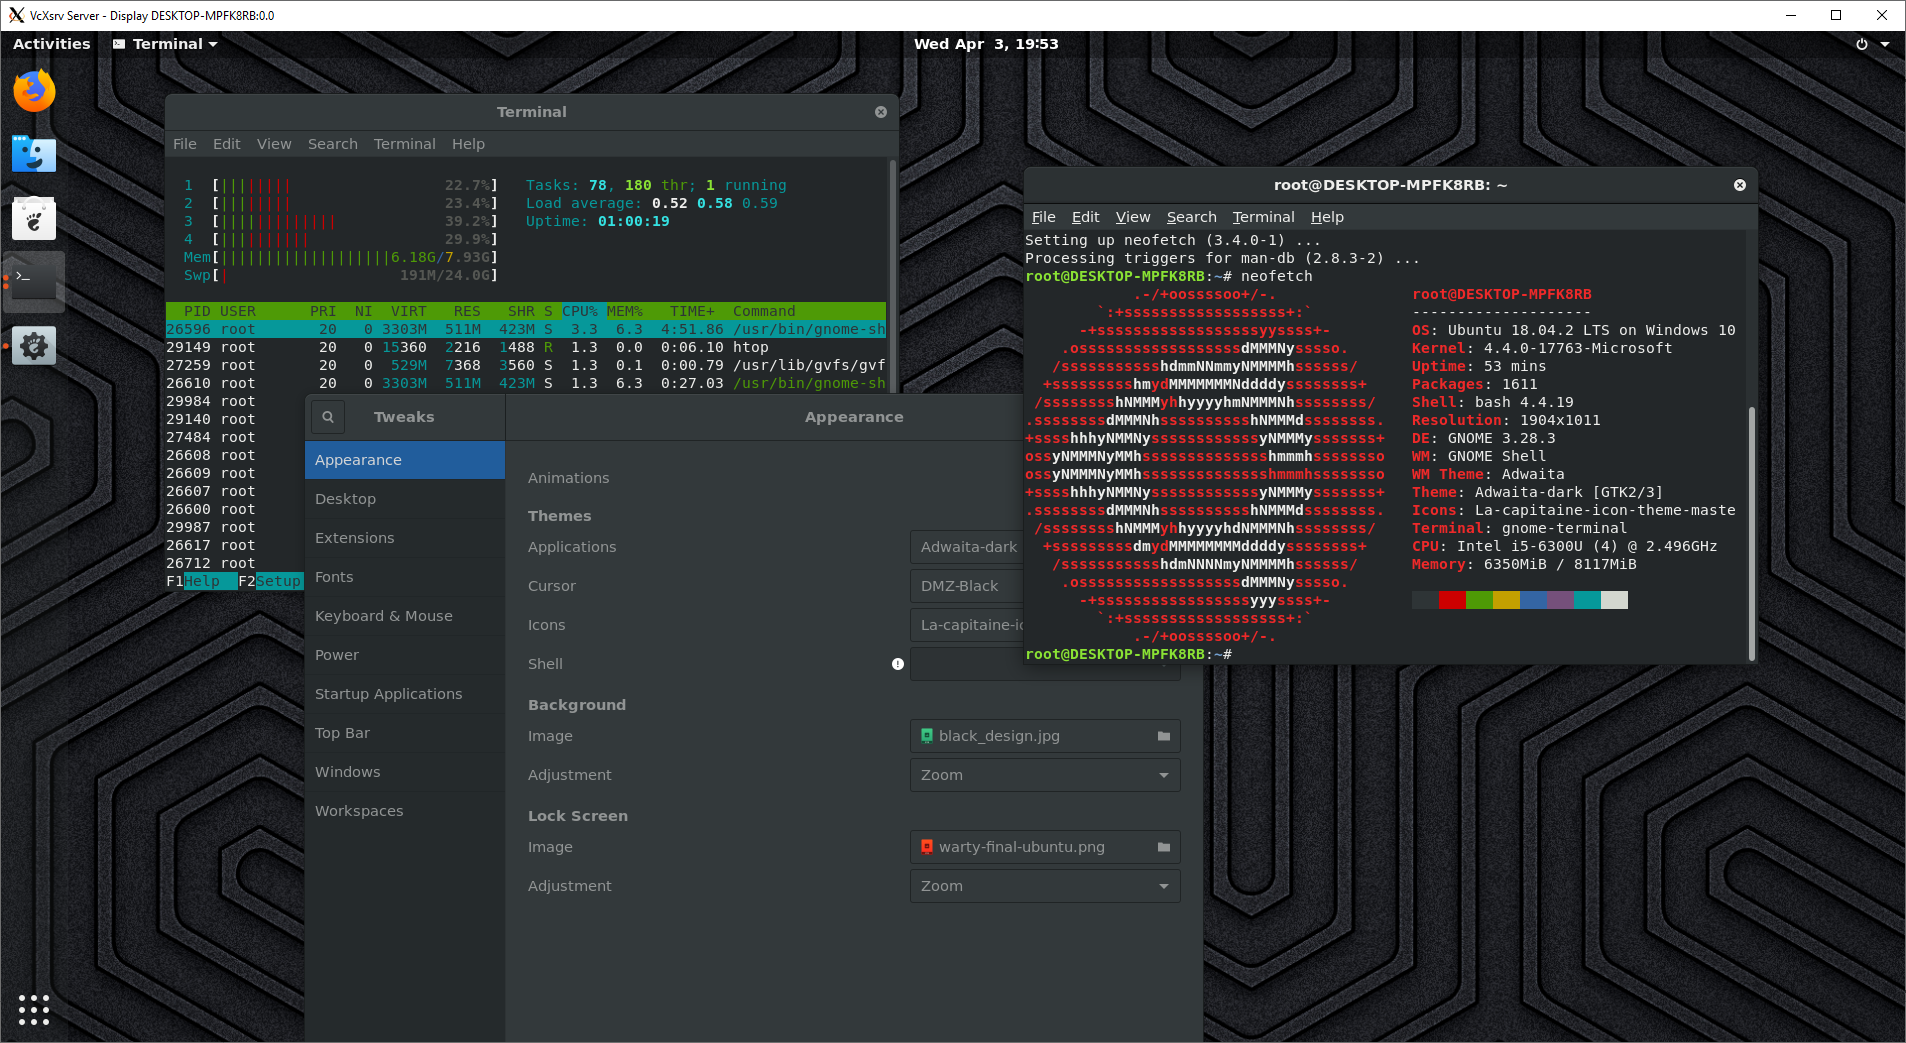Click the Terminal icon in the dock

tap(34, 281)
